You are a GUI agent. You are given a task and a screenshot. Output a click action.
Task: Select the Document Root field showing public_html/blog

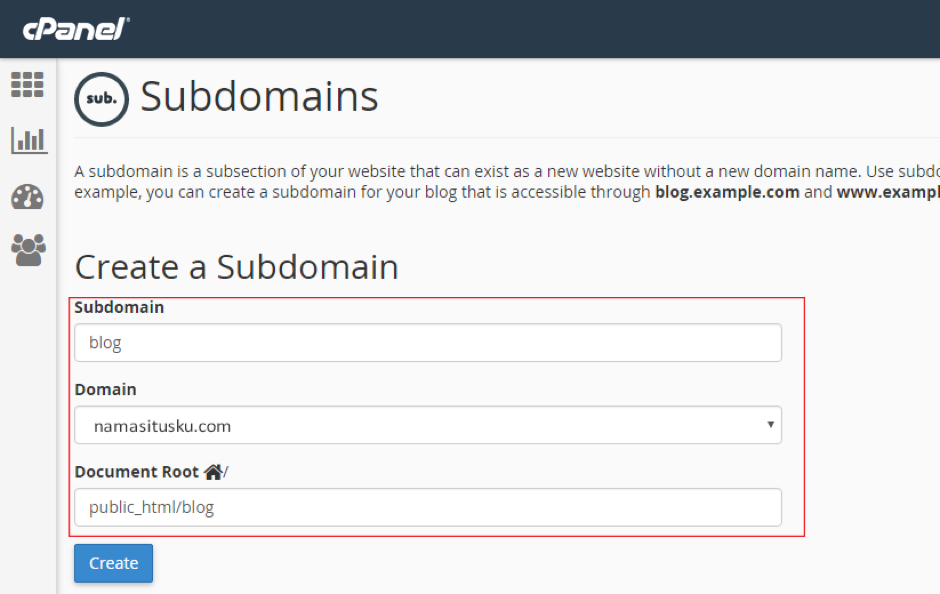click(x=428, y=507)
